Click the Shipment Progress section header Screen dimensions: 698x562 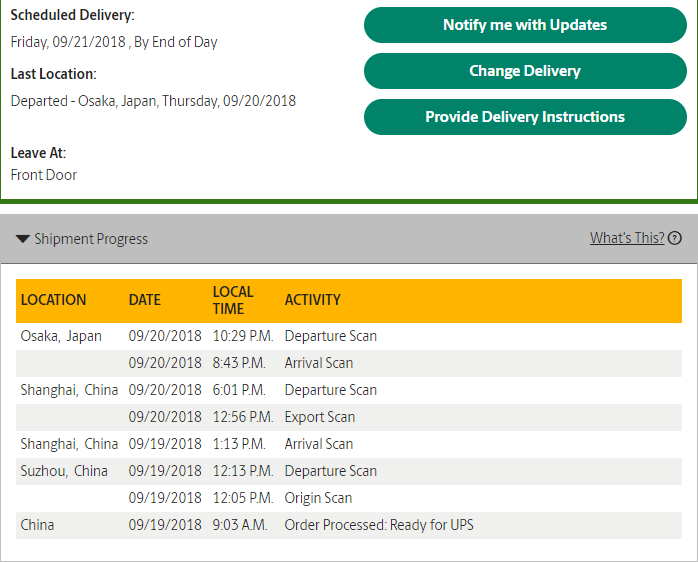pyautogui.click(x=349, y=239)
